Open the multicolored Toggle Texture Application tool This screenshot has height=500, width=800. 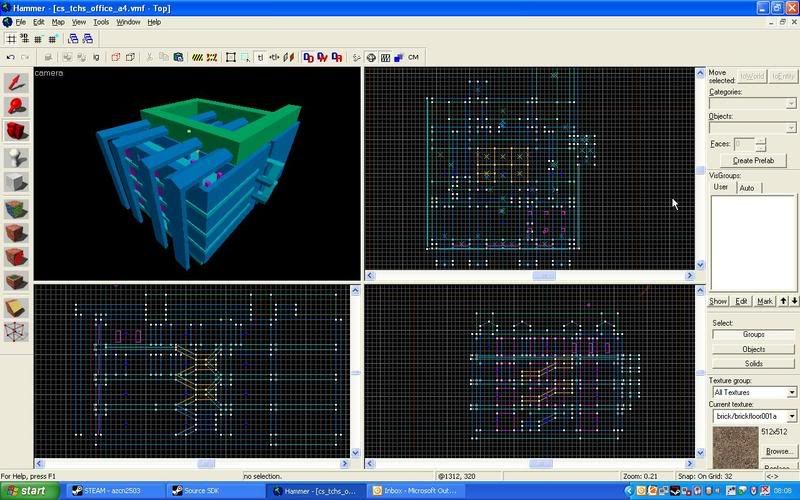[x=16, y=209]
